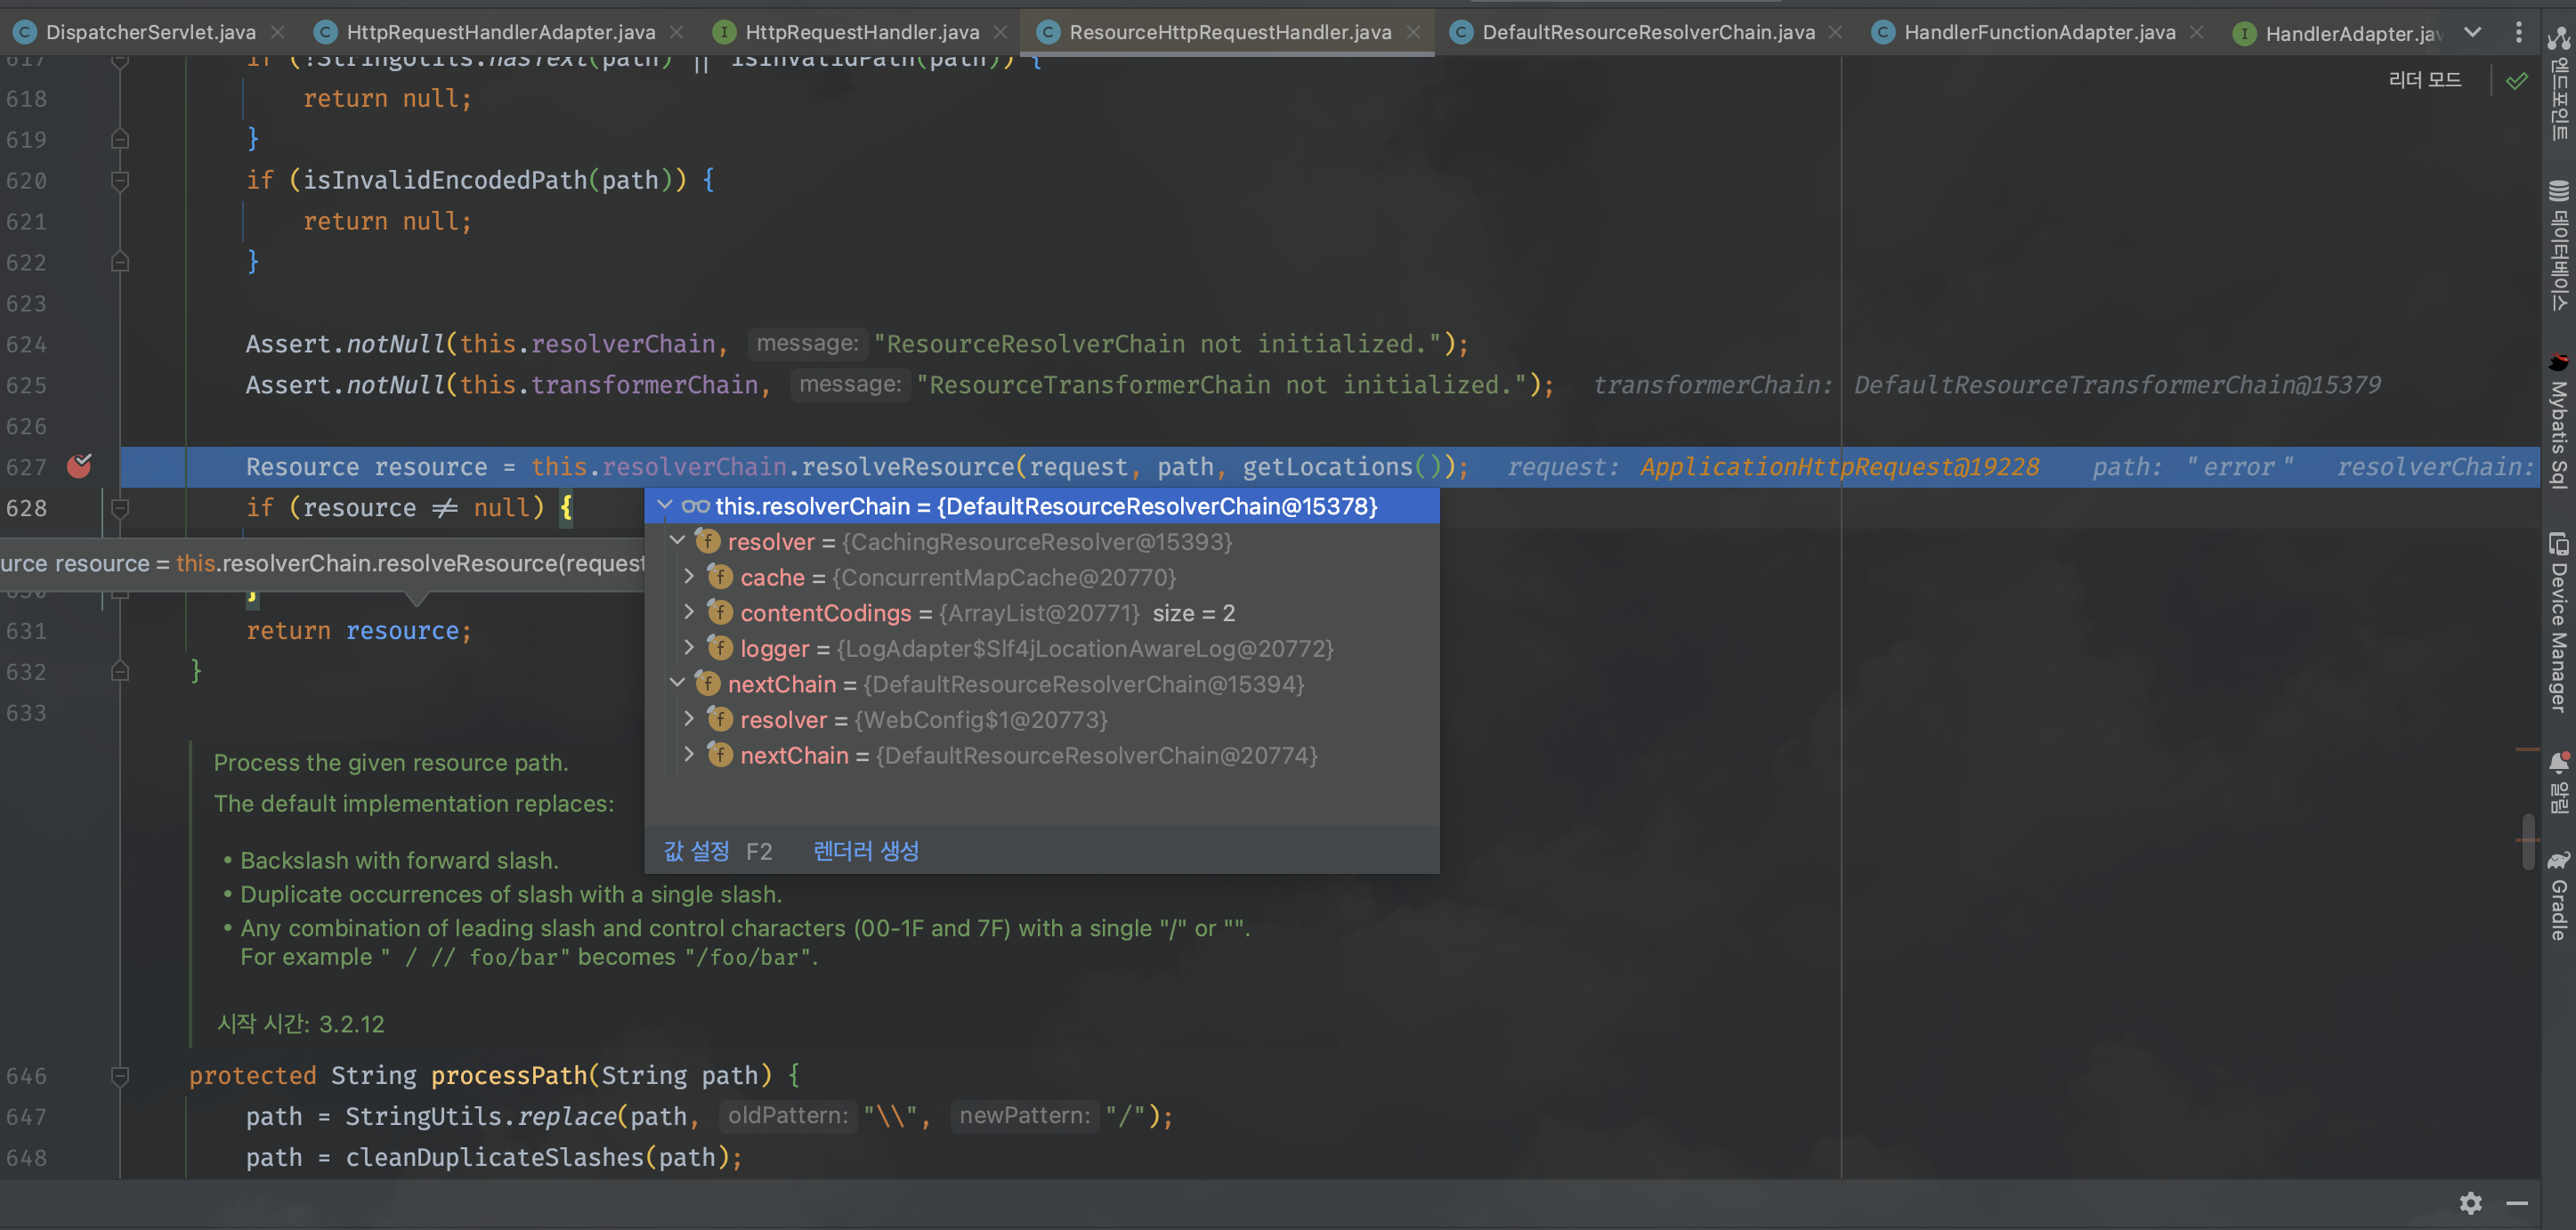2576x1230 pixels.
Task: Hide bottom panel with minimize dash
Action: pos(2517,1203)
